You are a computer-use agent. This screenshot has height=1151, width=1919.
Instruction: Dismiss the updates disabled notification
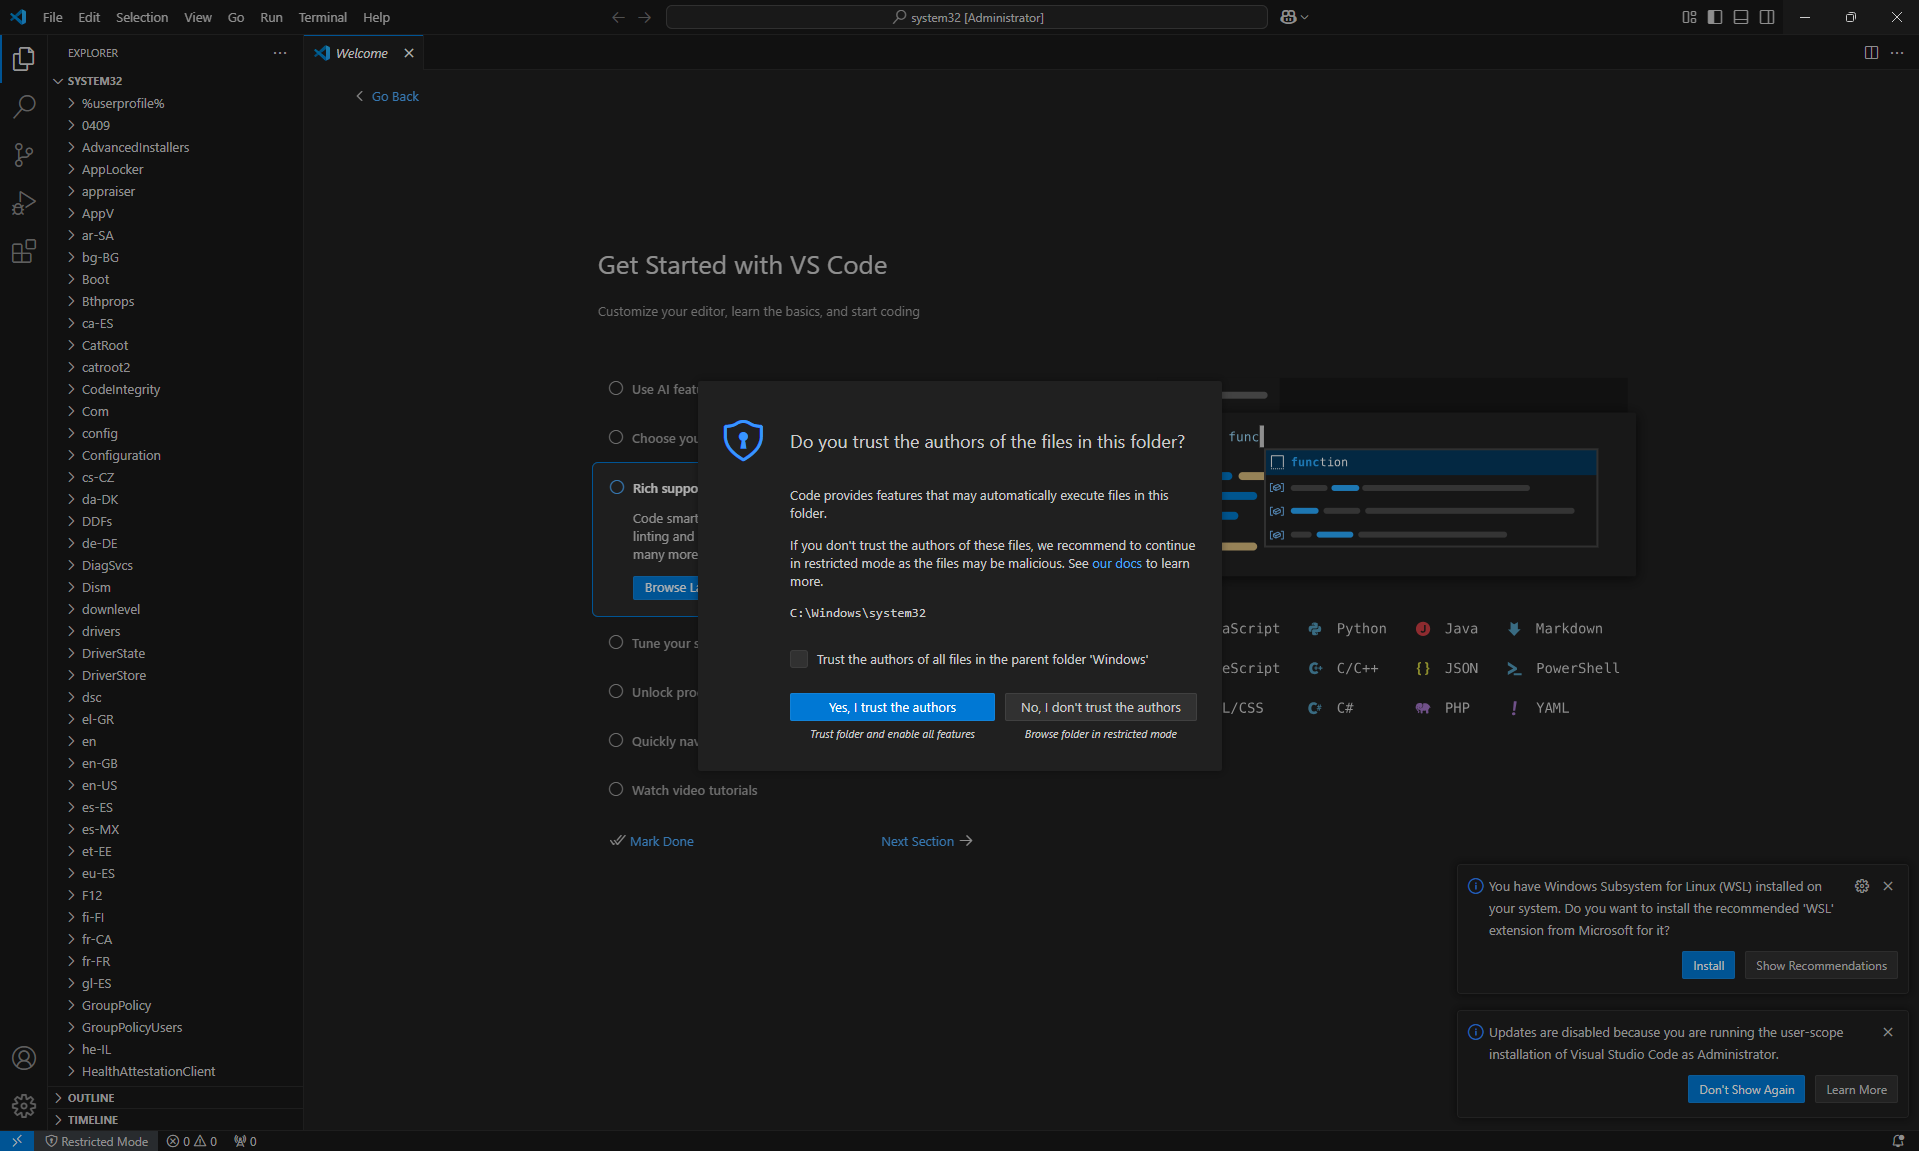click(1888, 1032)
